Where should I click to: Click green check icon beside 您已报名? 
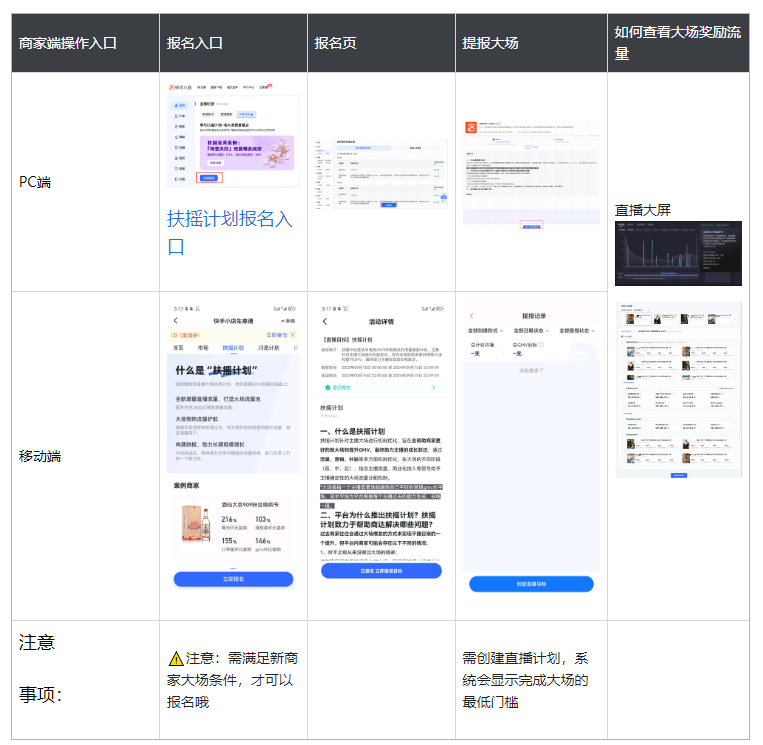tap(327, 387)
